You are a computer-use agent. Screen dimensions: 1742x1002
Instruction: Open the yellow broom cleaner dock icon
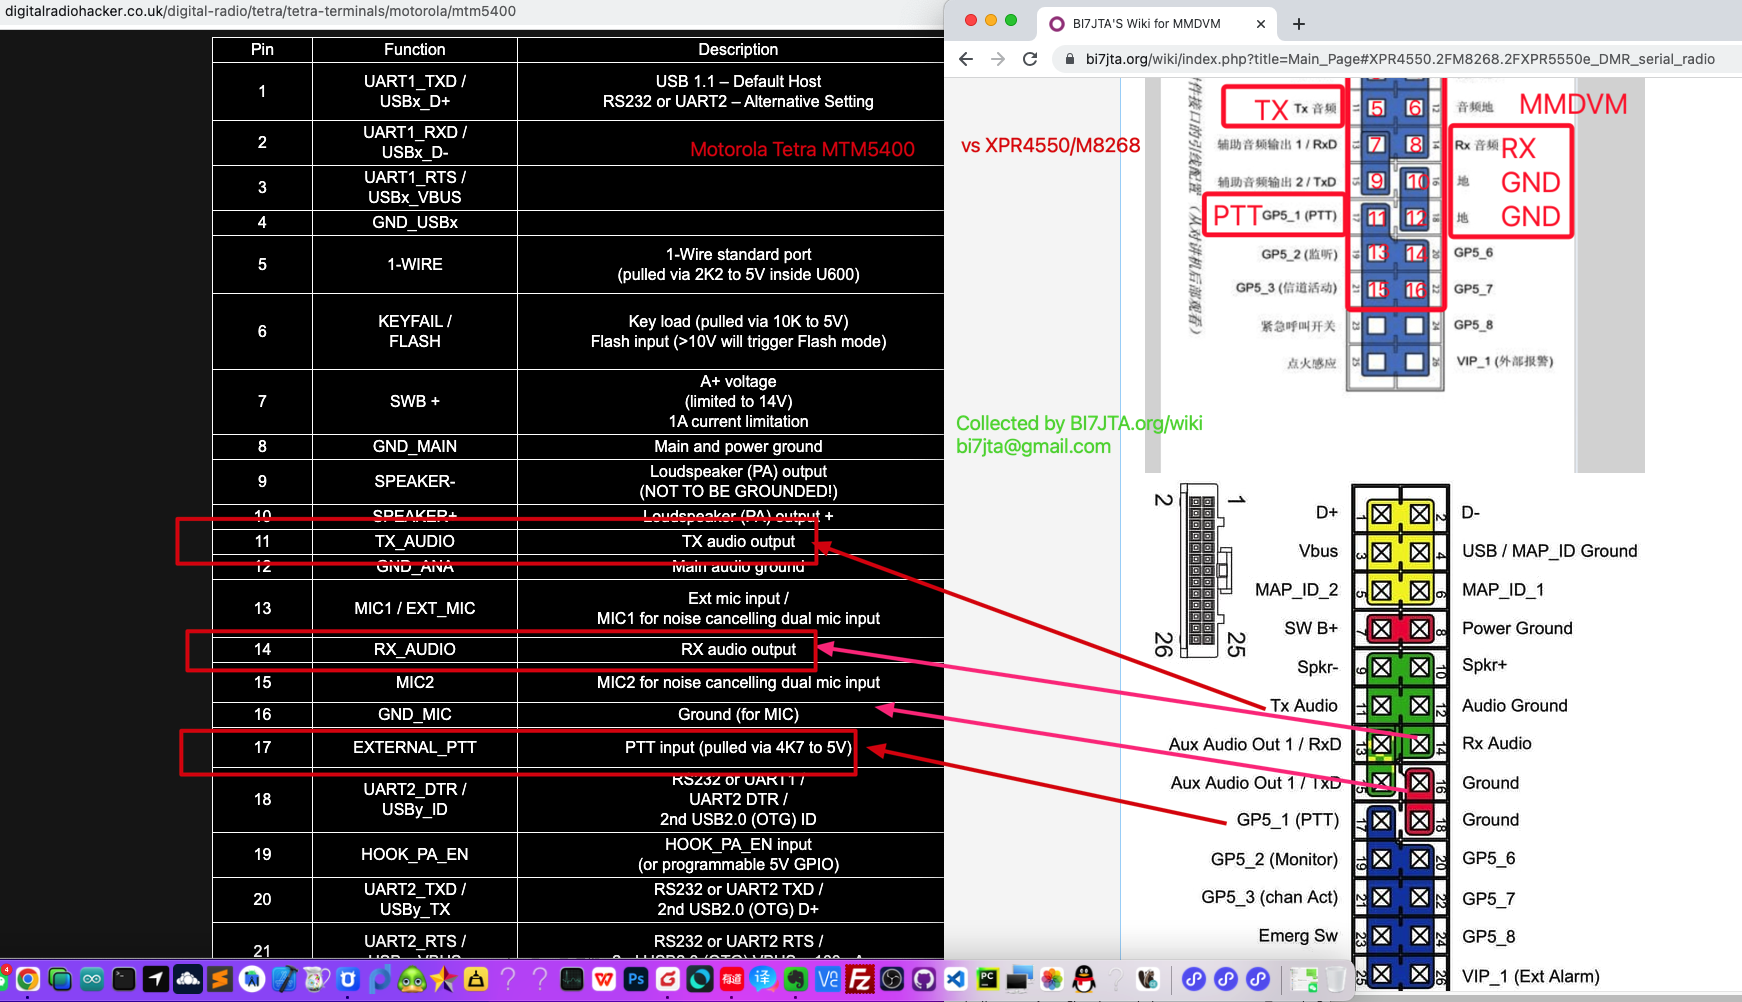476,979
